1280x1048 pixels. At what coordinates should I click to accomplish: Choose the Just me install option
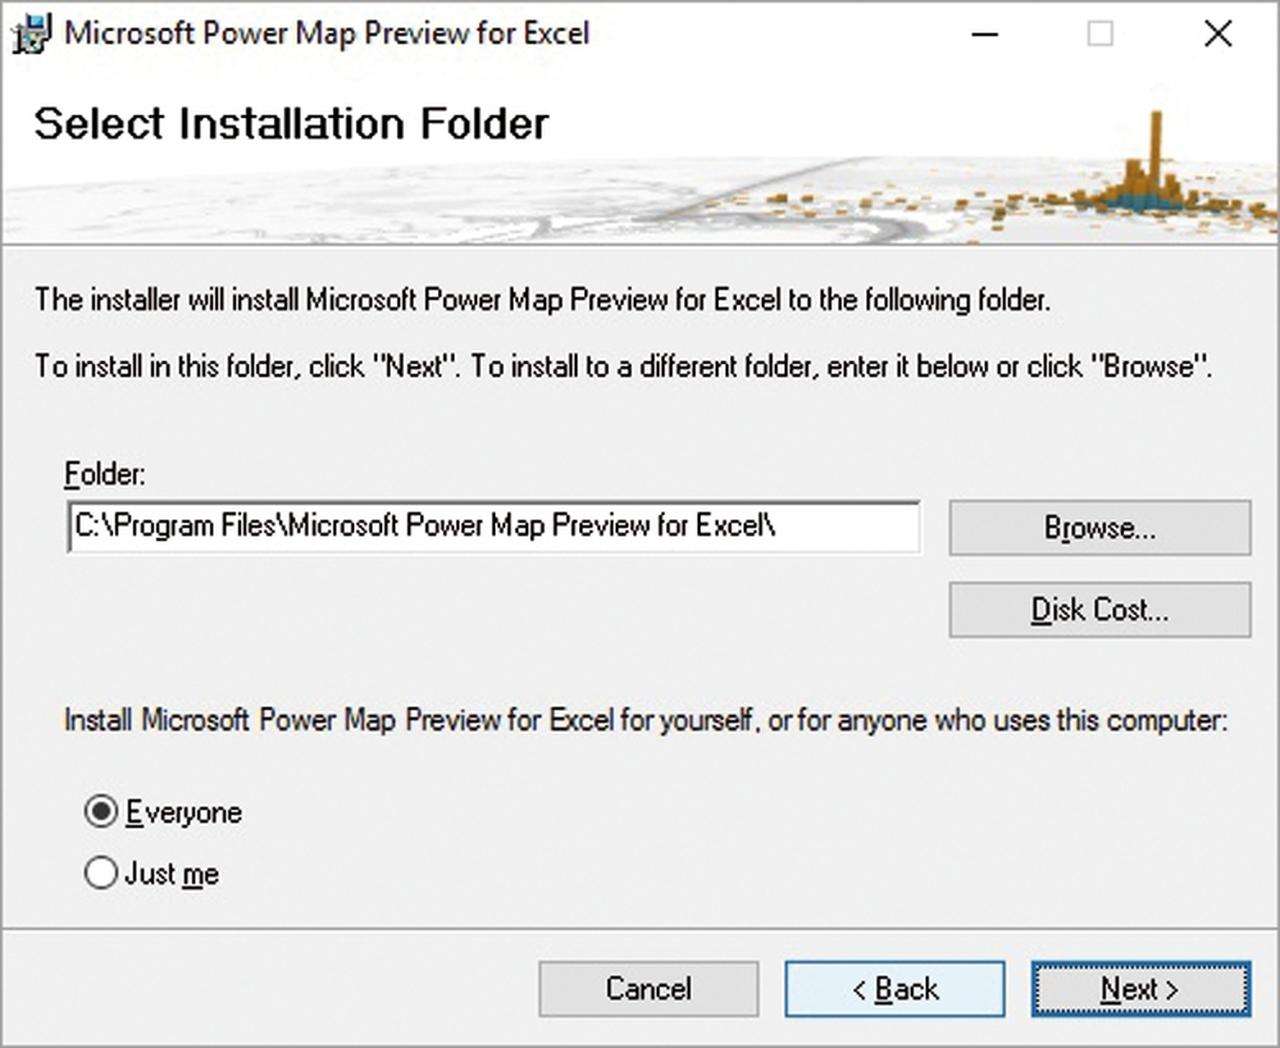pyautogui.click(x=101, y=873)
